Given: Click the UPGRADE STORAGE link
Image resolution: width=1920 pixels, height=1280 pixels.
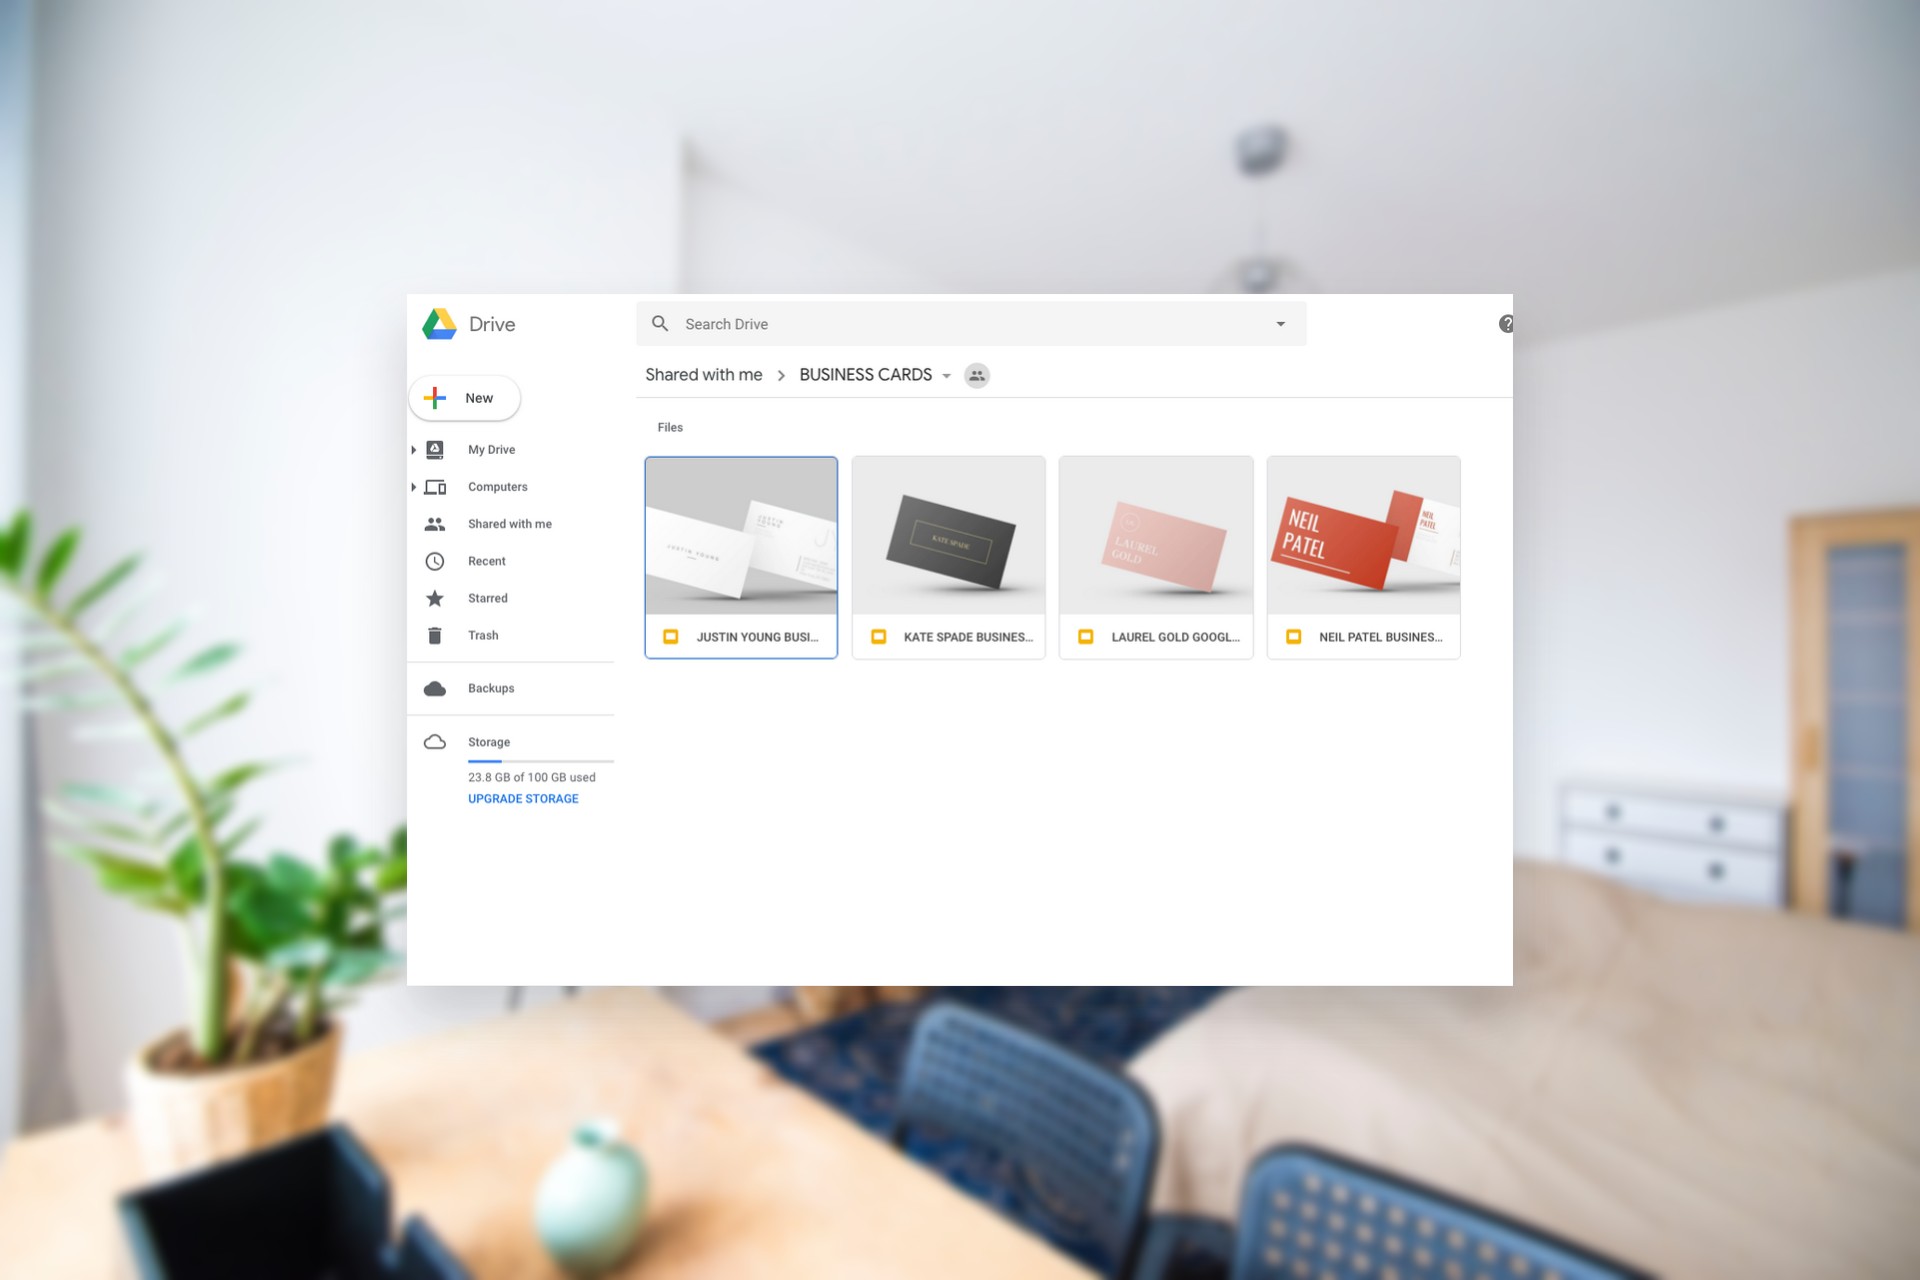Looking at the screenshot, I should [x=523, y=799].
